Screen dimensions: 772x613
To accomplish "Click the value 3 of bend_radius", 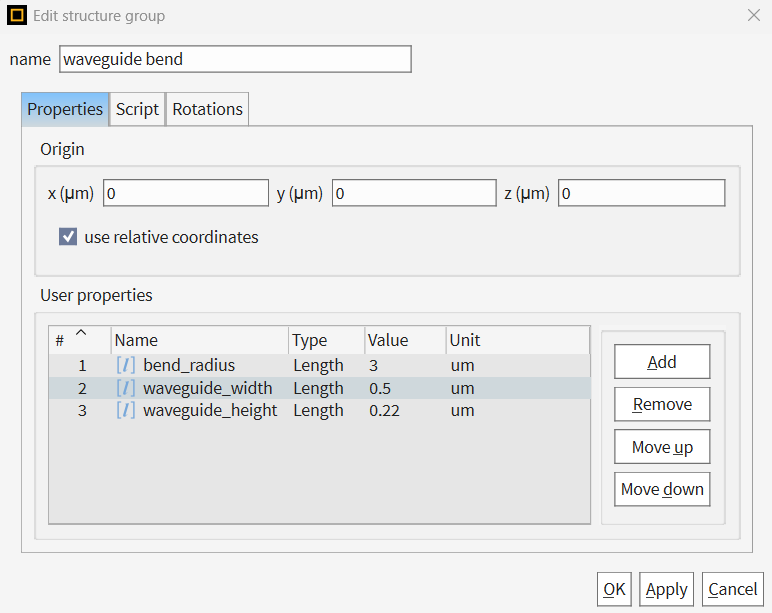I will (x=373, y=365).
